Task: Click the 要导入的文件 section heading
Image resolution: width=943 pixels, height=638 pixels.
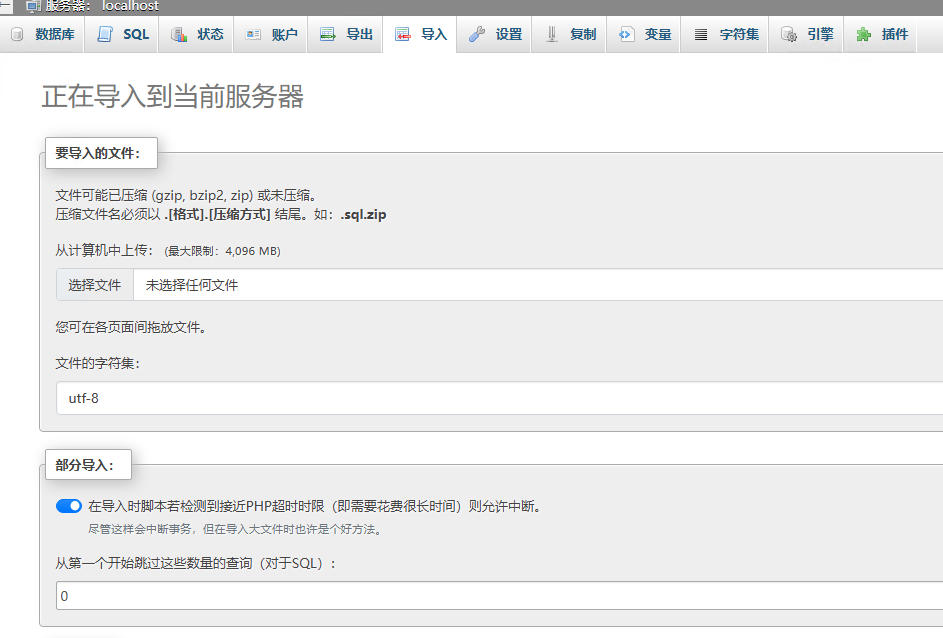Action: click(98, 153)
